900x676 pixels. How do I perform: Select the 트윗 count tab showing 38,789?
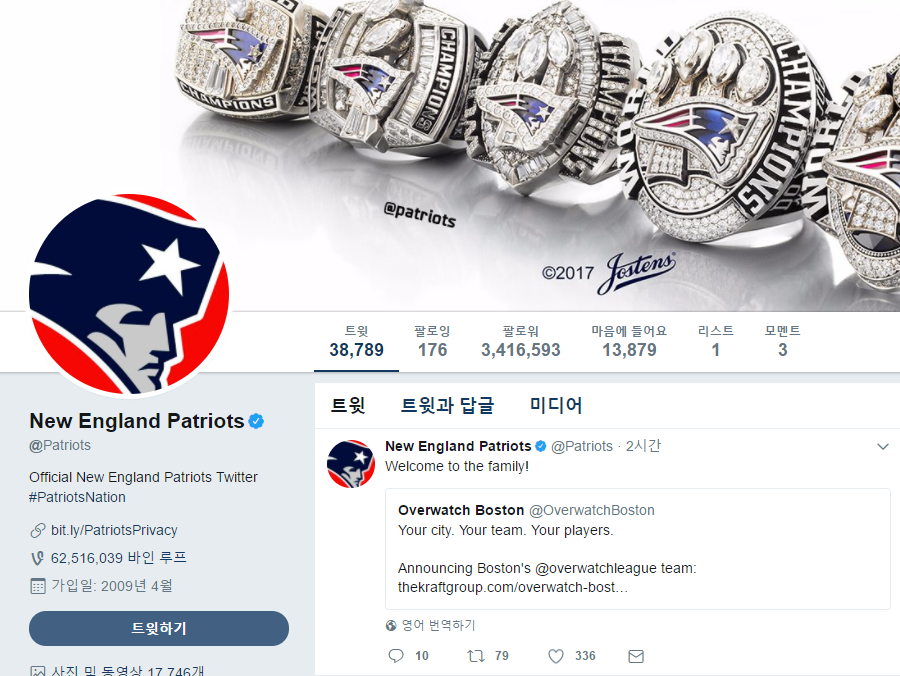[x=356, y=341]
